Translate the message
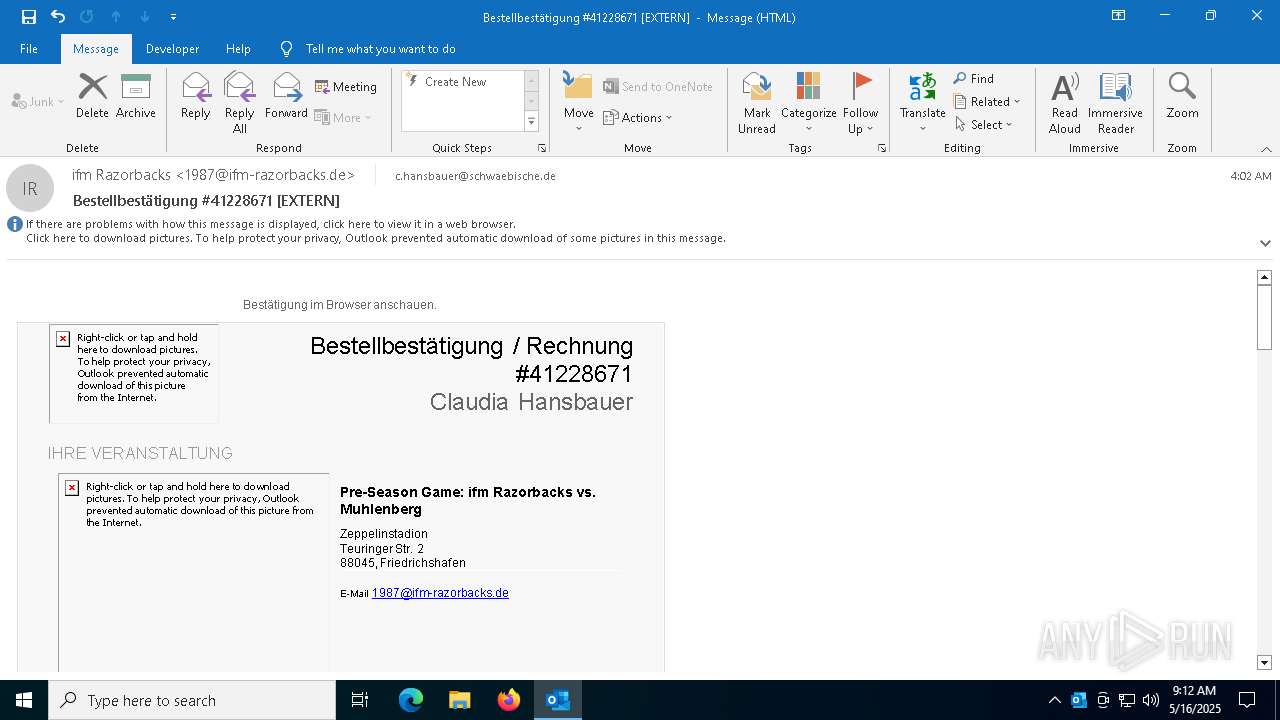The height and width of the screenshot is (720, 1280). (x=922, y=103)
